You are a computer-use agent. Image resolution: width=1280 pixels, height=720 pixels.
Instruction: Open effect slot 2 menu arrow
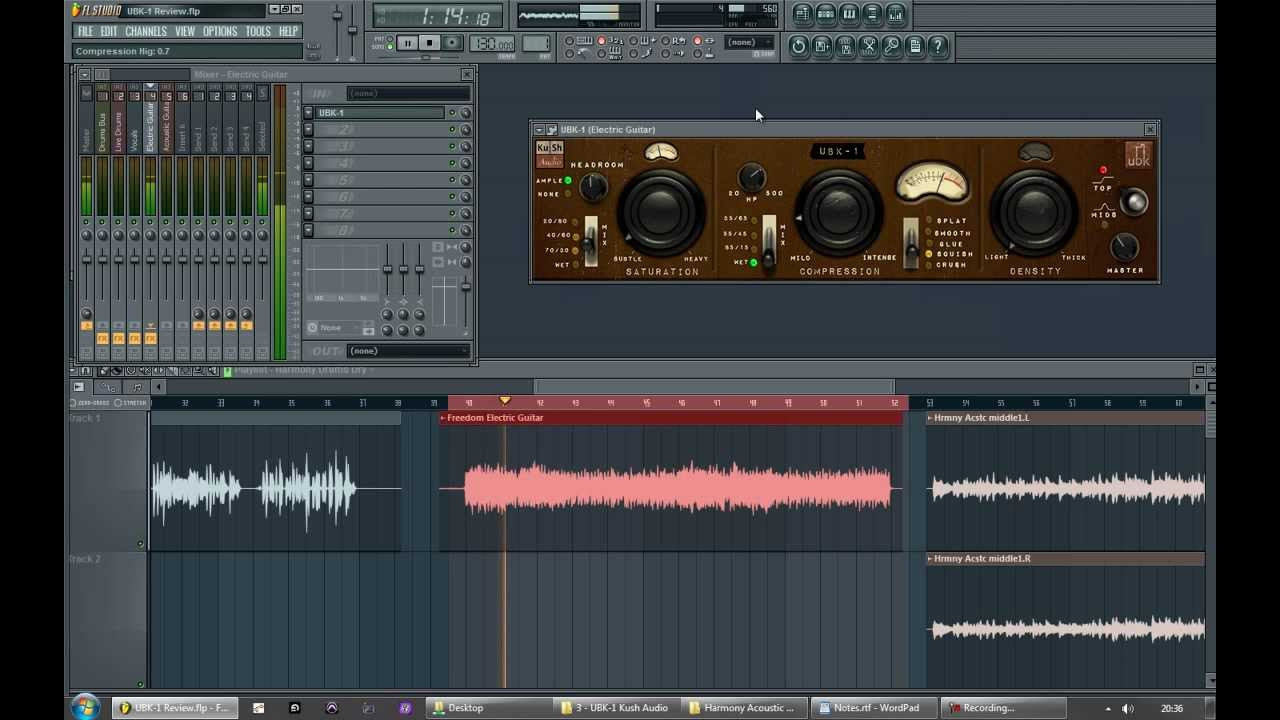pos(308,130)
